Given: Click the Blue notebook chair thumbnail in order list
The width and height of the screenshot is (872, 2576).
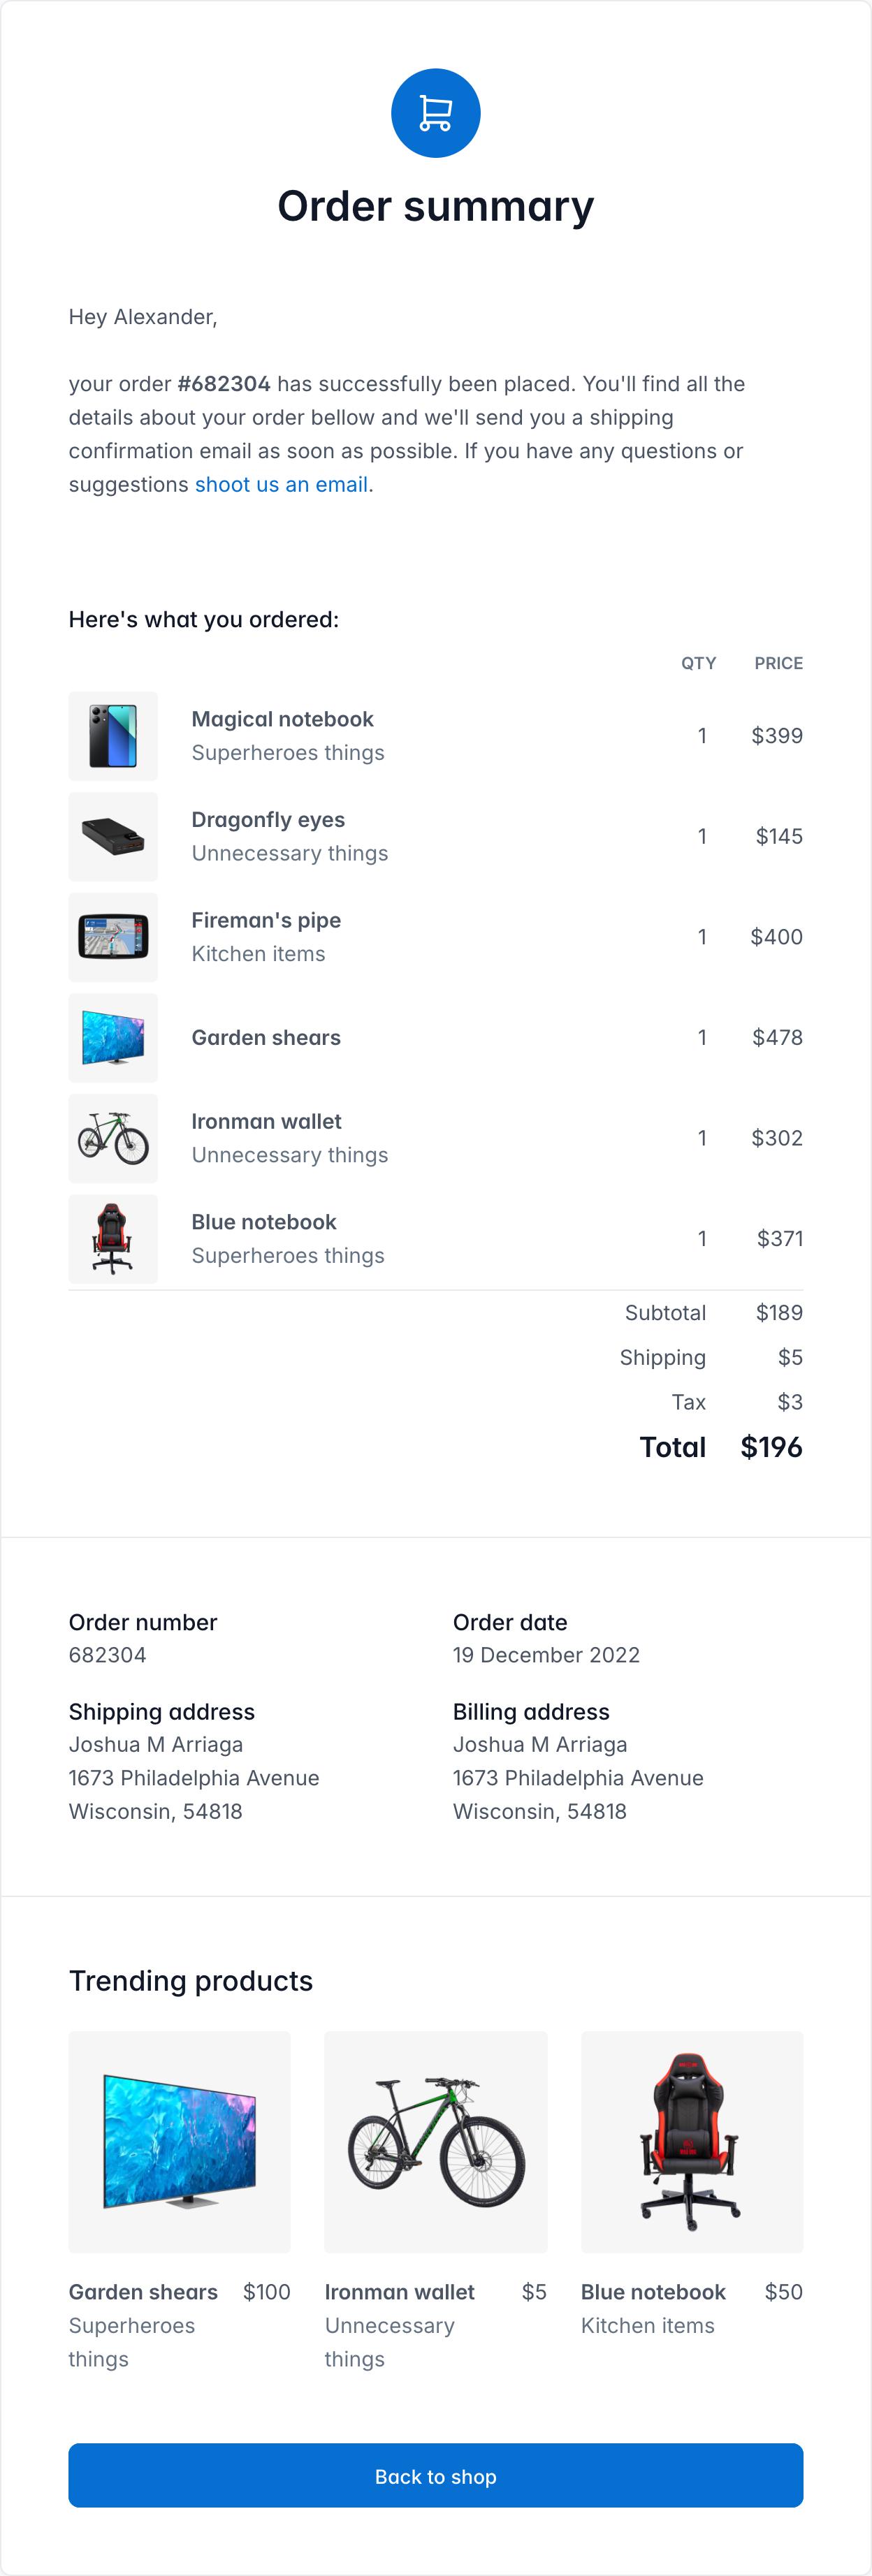Looking at the screenshot, I should pos(113,1239).
